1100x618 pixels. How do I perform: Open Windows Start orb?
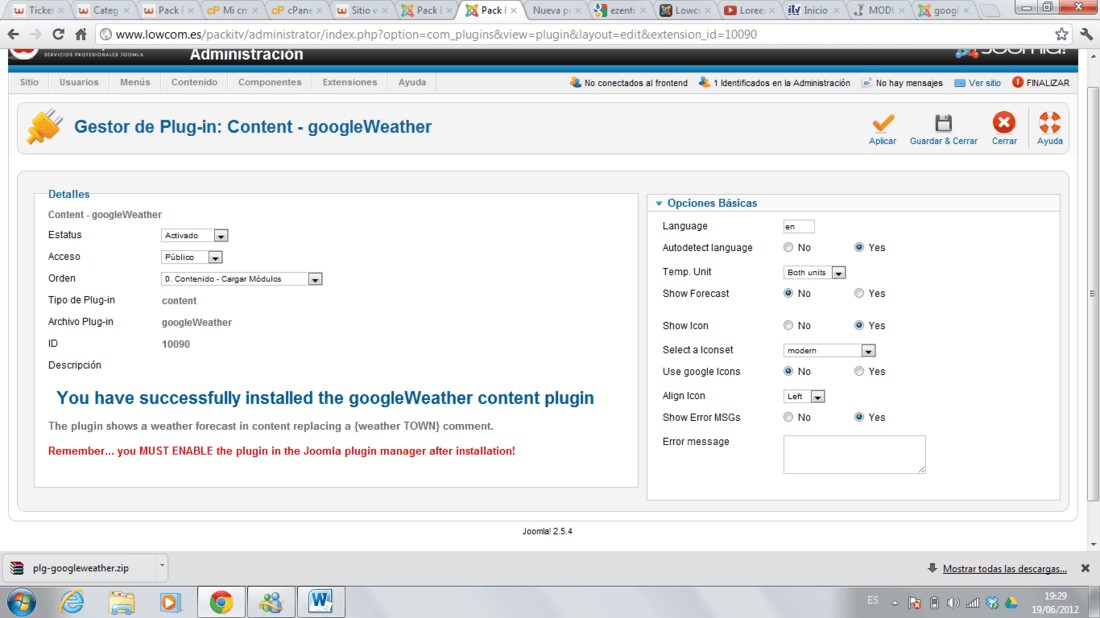pos(22,602)
